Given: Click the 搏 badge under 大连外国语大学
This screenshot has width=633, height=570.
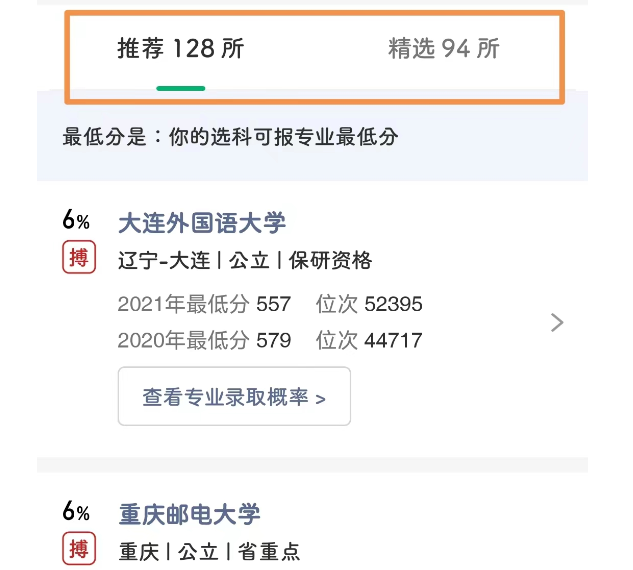Looking at the screenshot, I should [x=79, y=257].
